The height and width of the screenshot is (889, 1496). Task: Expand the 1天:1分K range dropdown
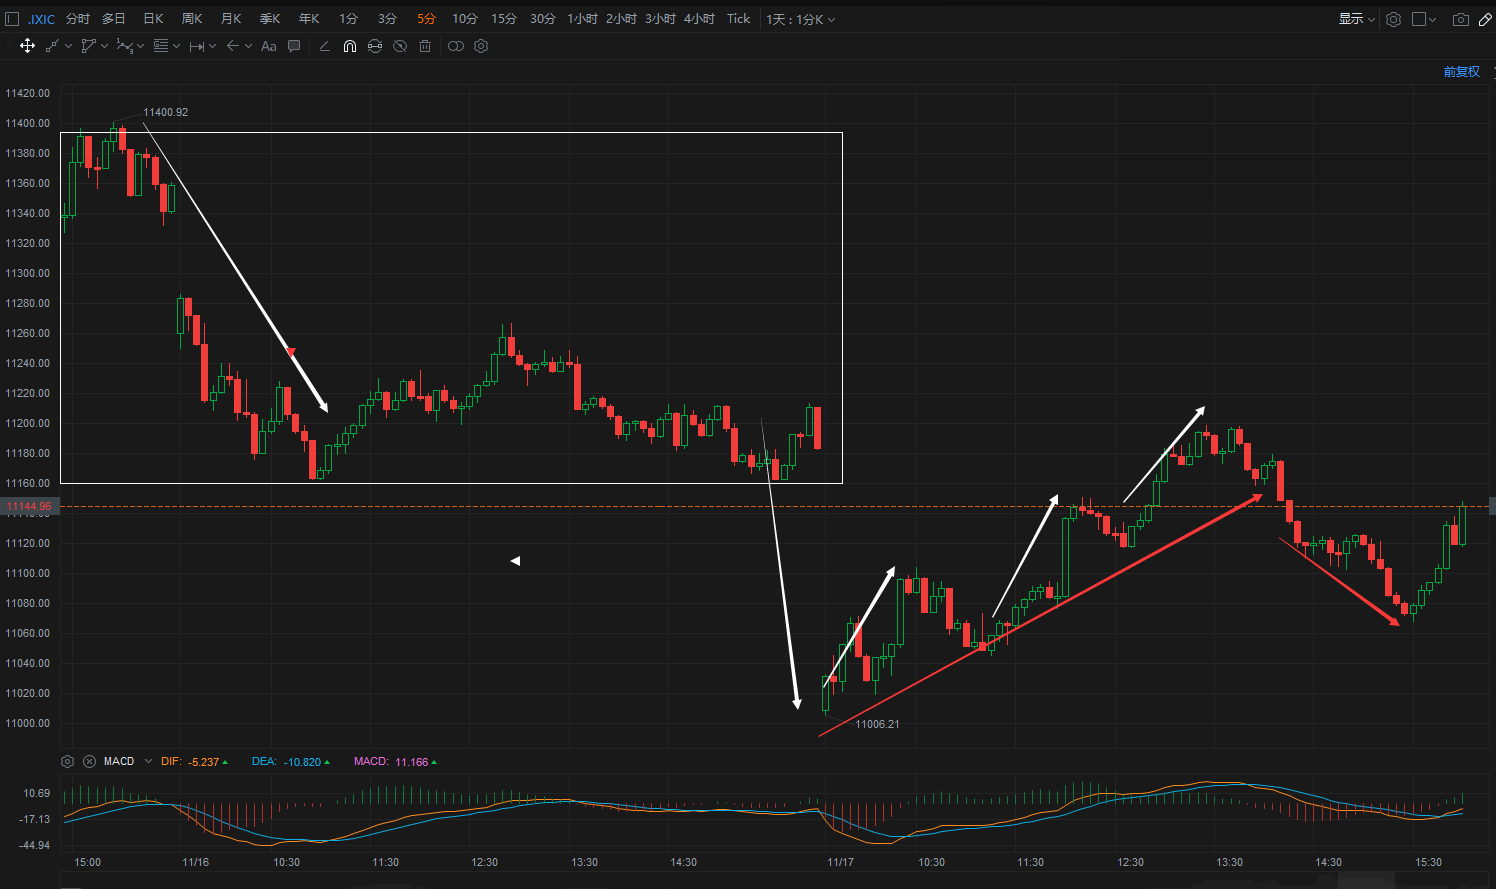(x=801, y=19)
